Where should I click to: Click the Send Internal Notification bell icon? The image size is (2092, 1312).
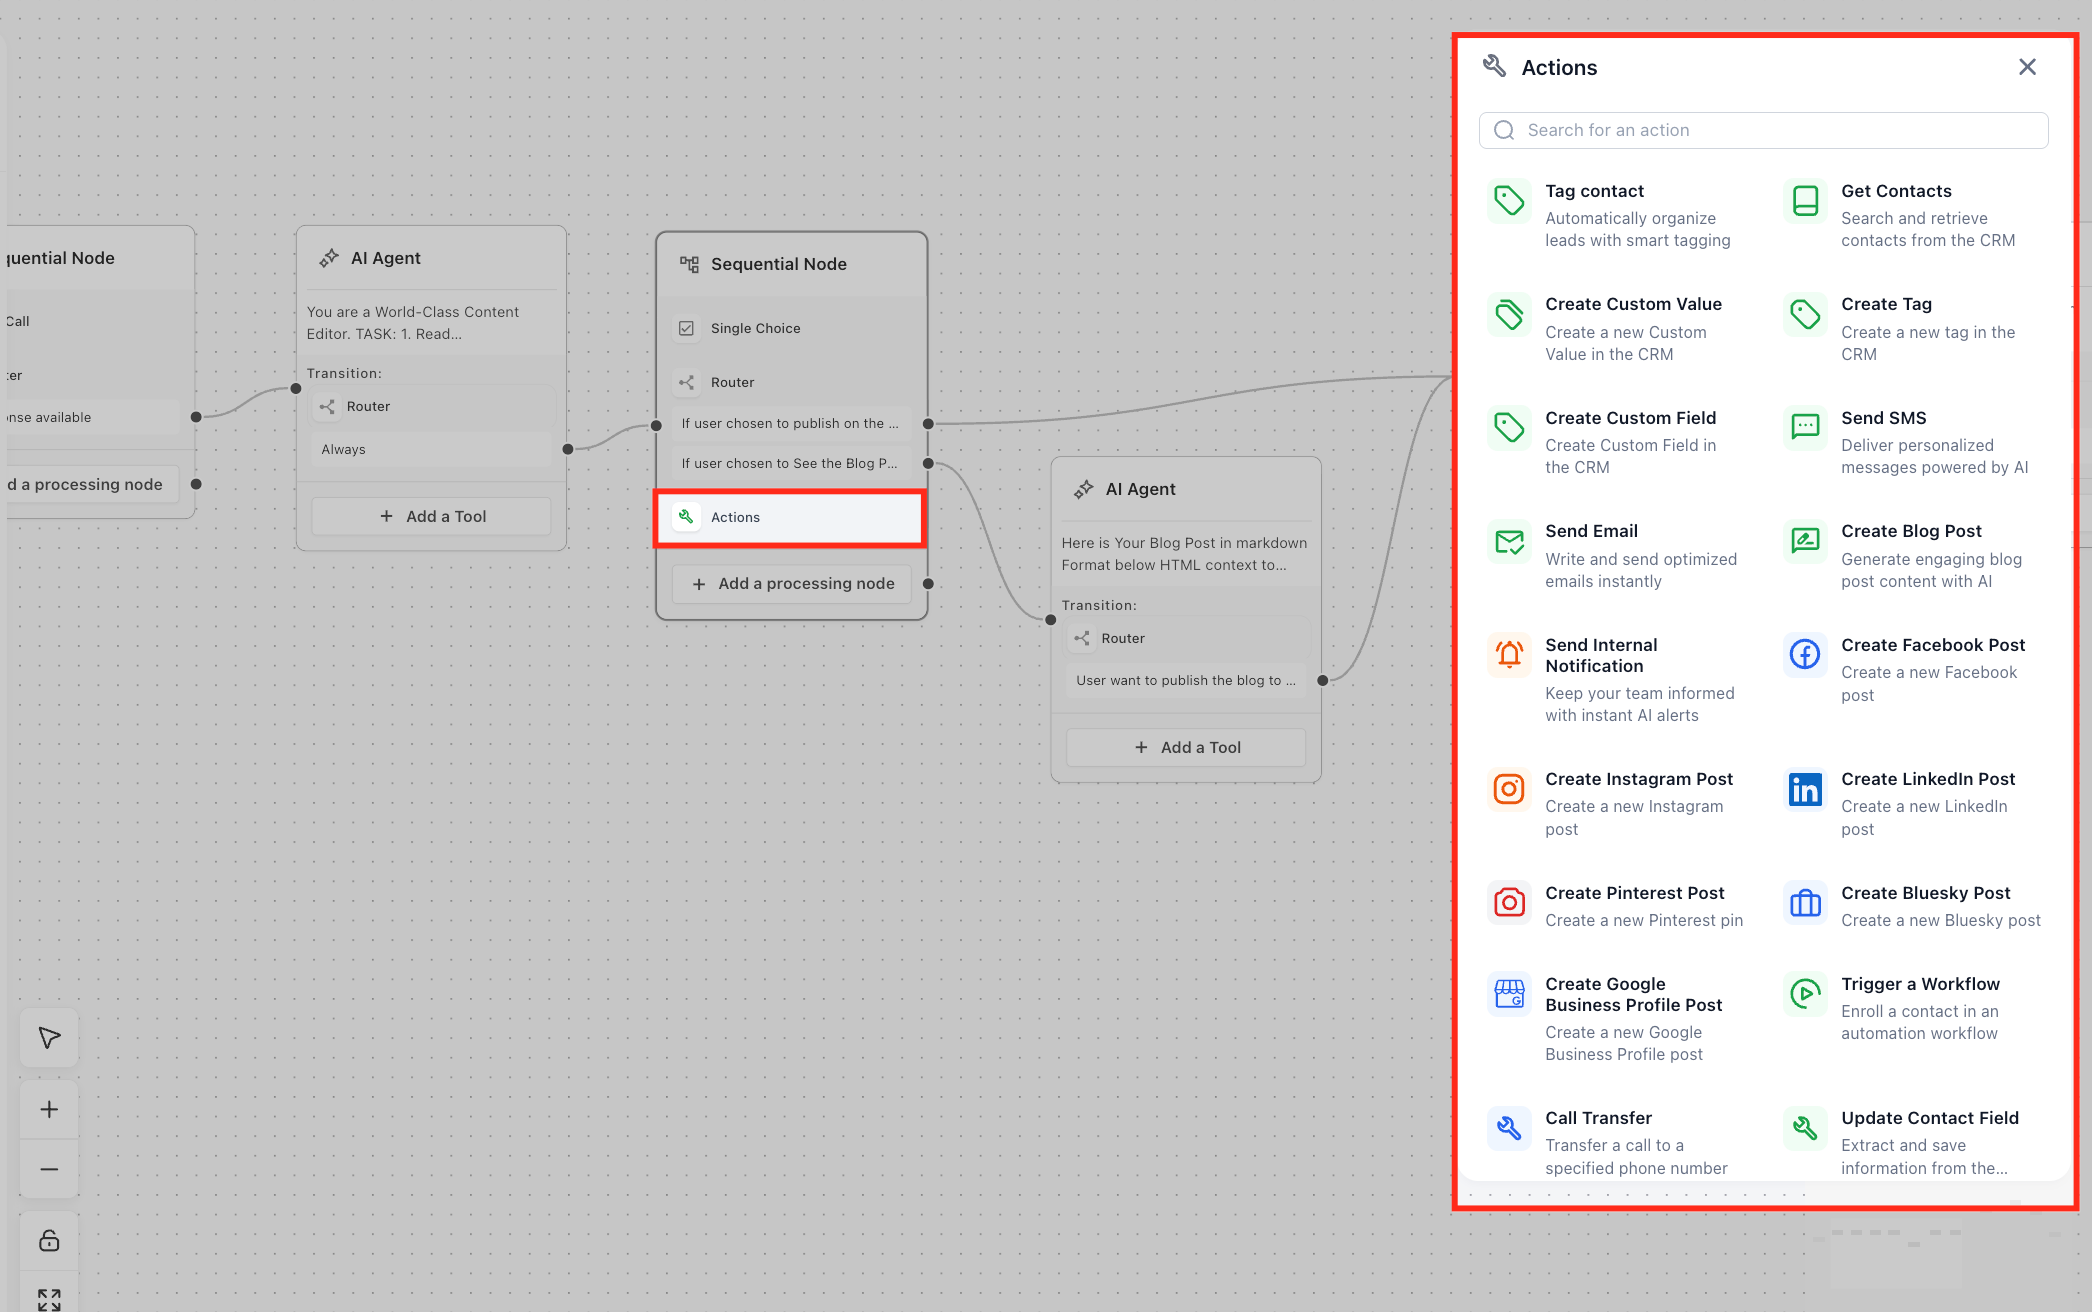point(1509,655)
